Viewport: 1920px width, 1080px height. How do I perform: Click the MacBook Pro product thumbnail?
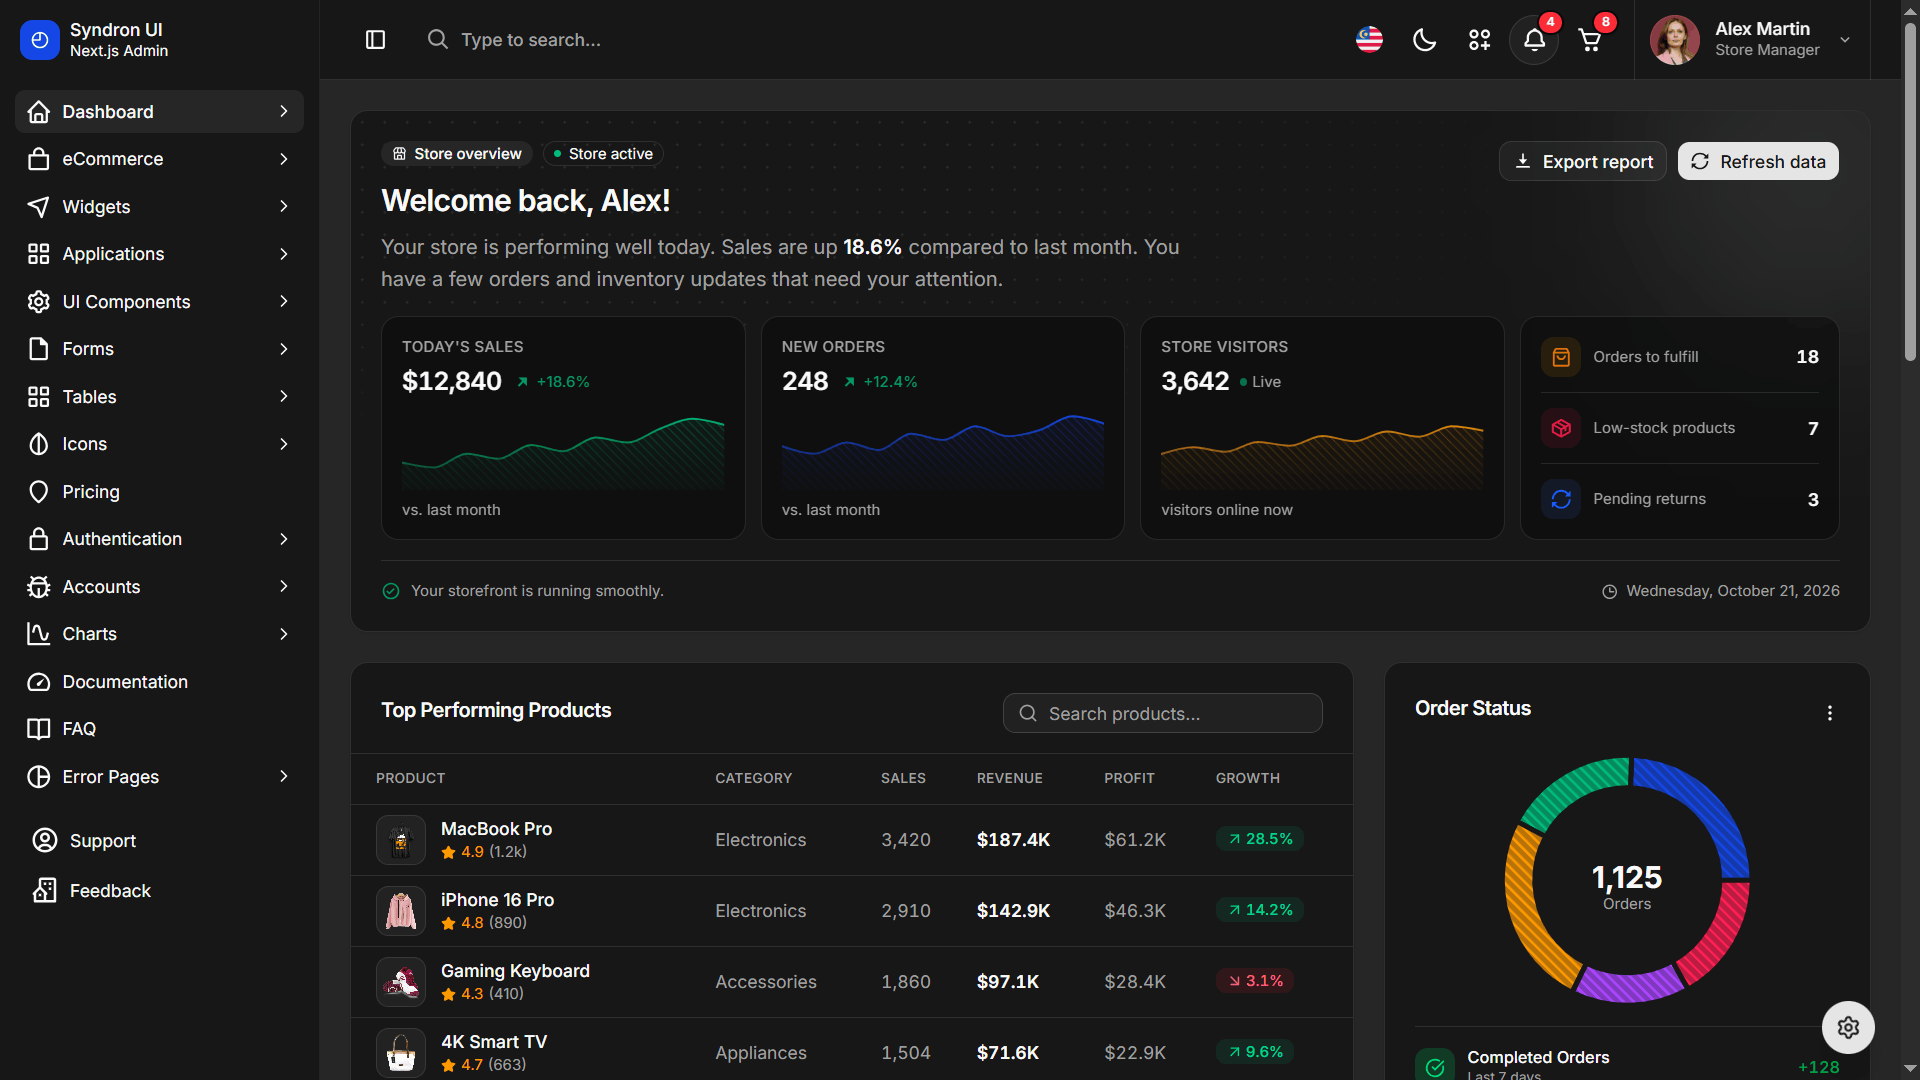[x=400, y=840]
